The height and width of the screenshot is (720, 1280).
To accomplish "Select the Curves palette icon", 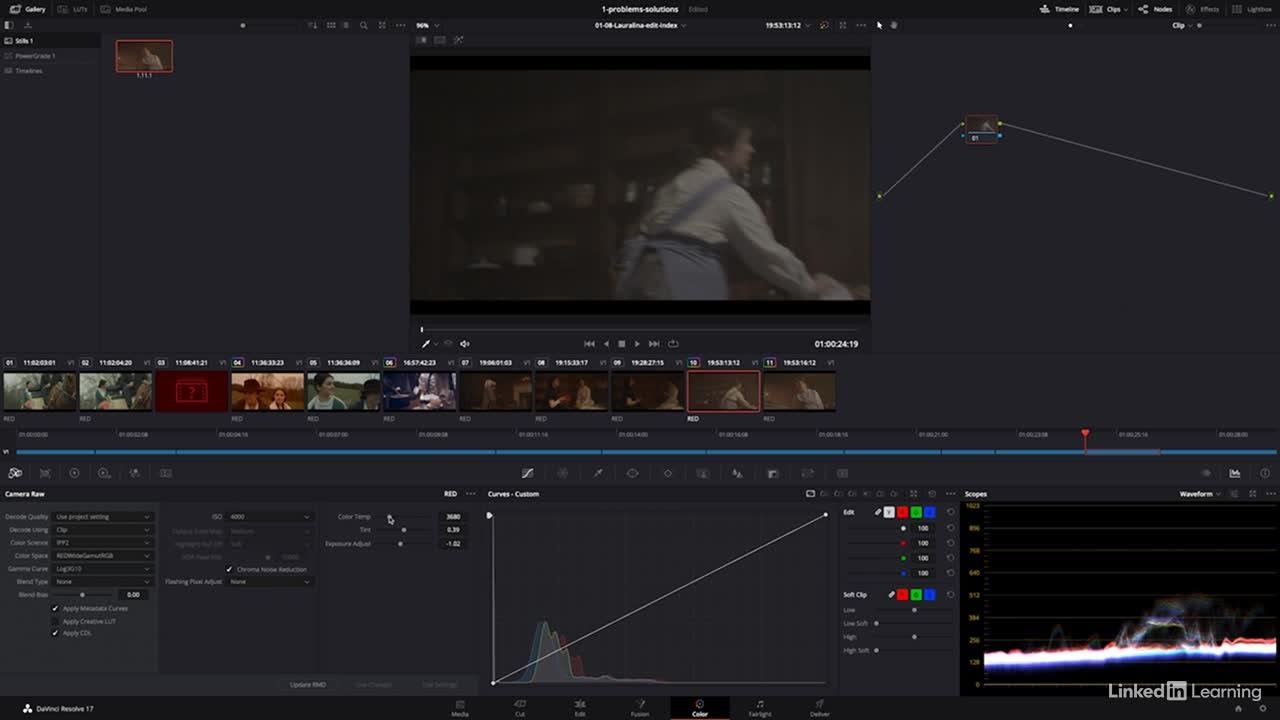I will (x=527, y=473).
